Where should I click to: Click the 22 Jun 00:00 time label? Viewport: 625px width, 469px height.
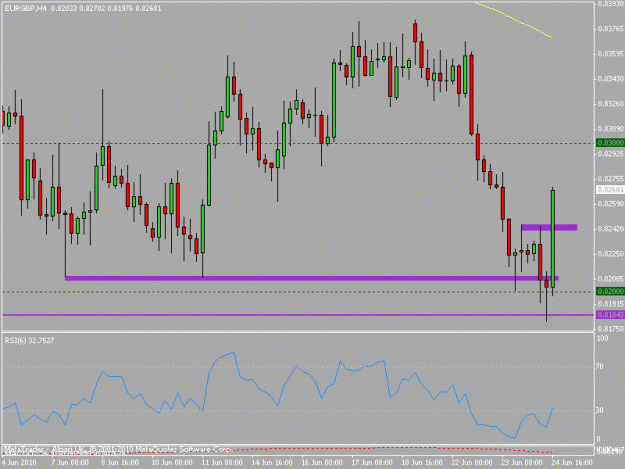tap(472, 463)
